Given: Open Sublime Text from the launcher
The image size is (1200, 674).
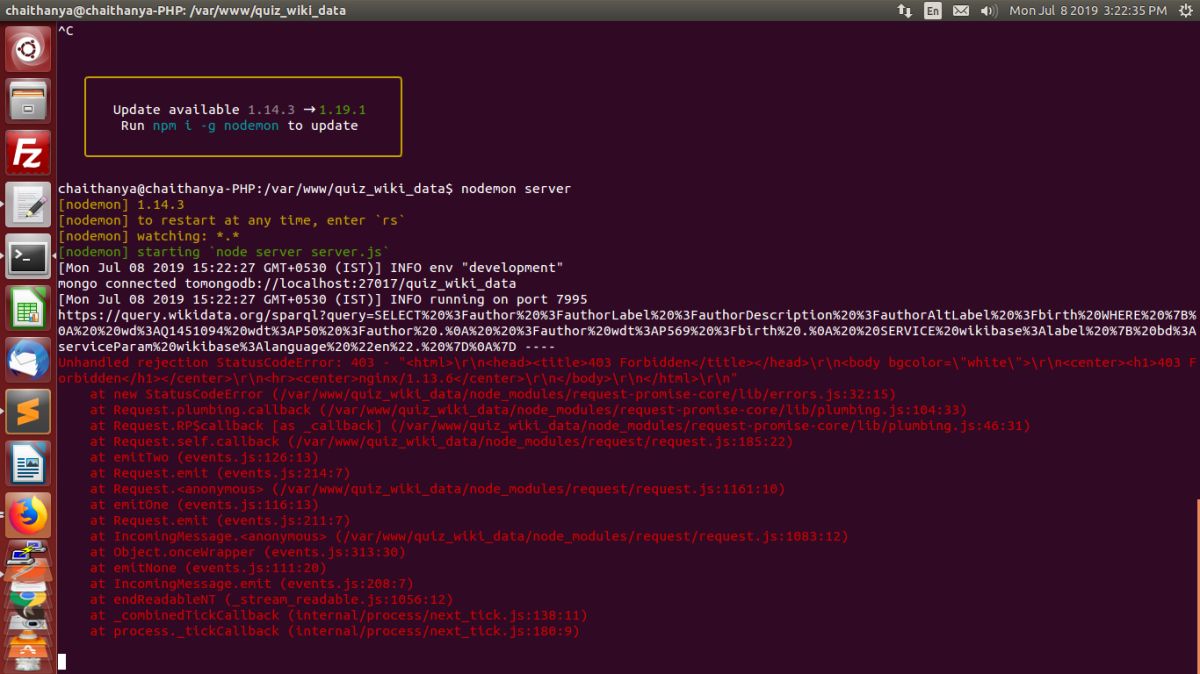Looking at the screenshot, I should (28, 412).
